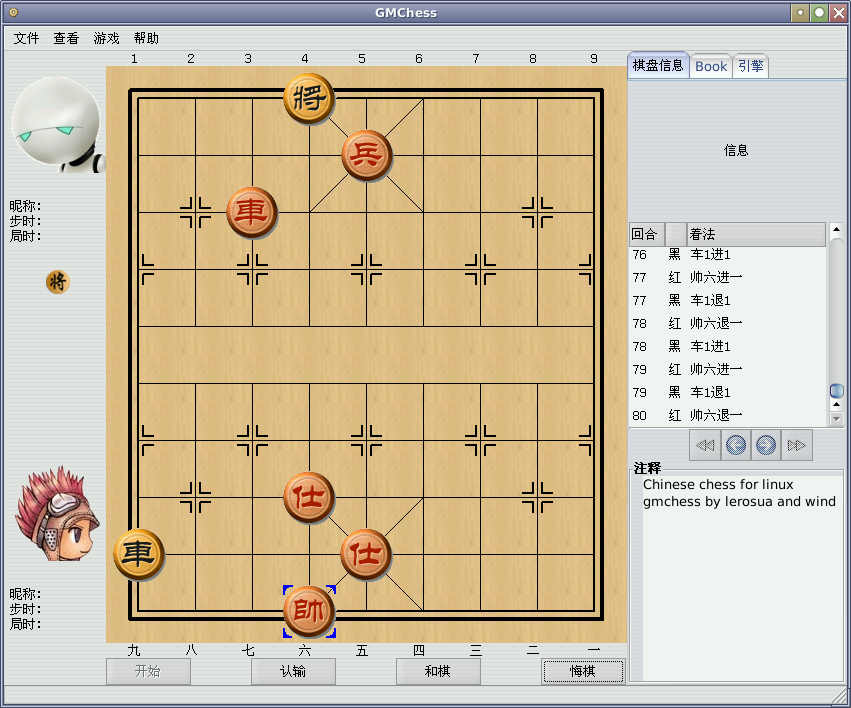
Task: Jump to last move in history
Action: [x=797, y=445]
